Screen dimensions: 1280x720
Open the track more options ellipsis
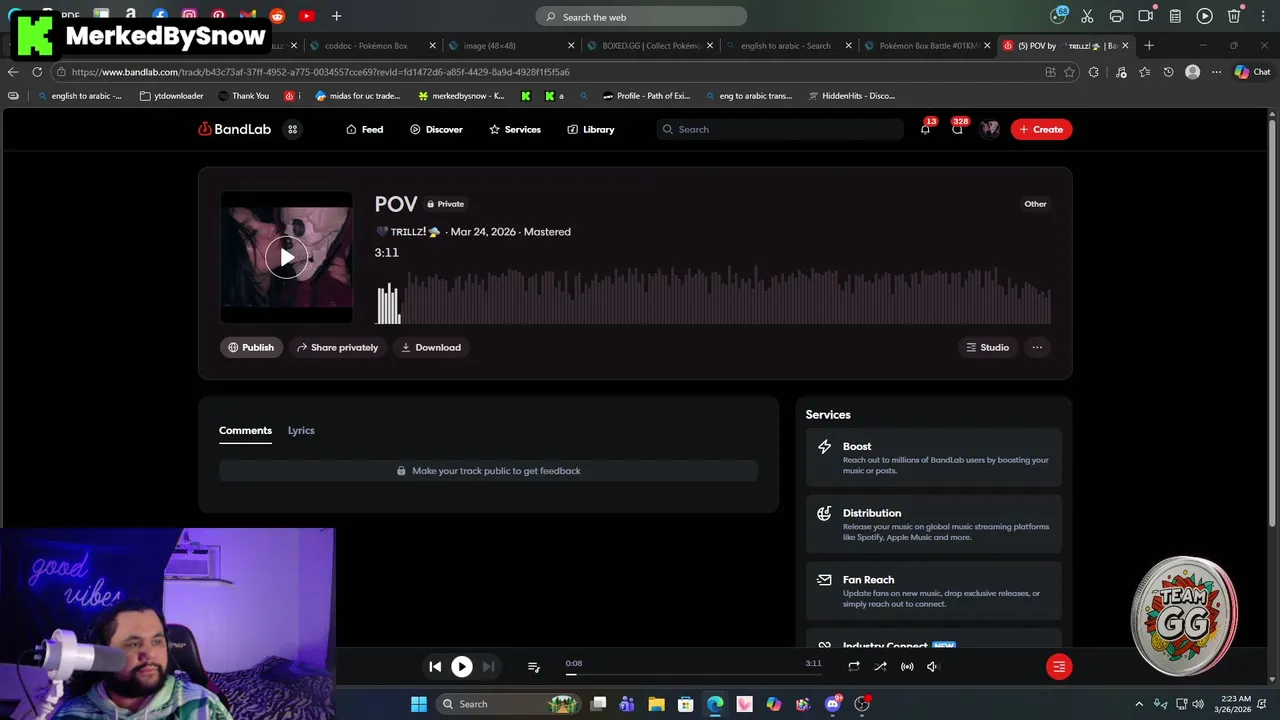1037,347
